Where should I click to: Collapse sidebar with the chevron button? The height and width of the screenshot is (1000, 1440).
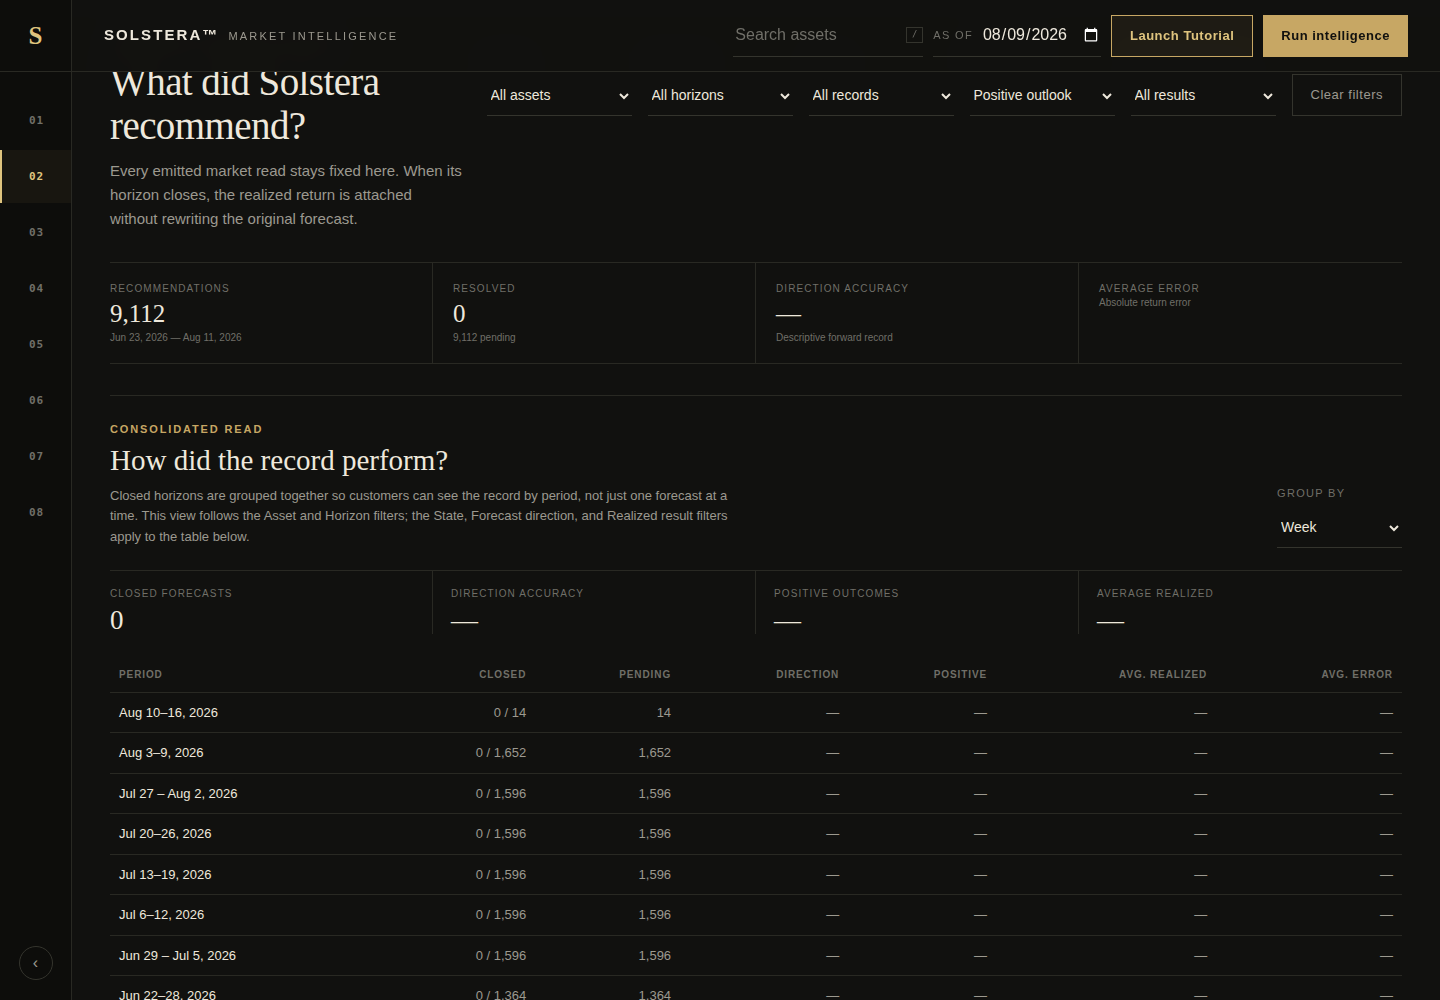pos(36,963)
